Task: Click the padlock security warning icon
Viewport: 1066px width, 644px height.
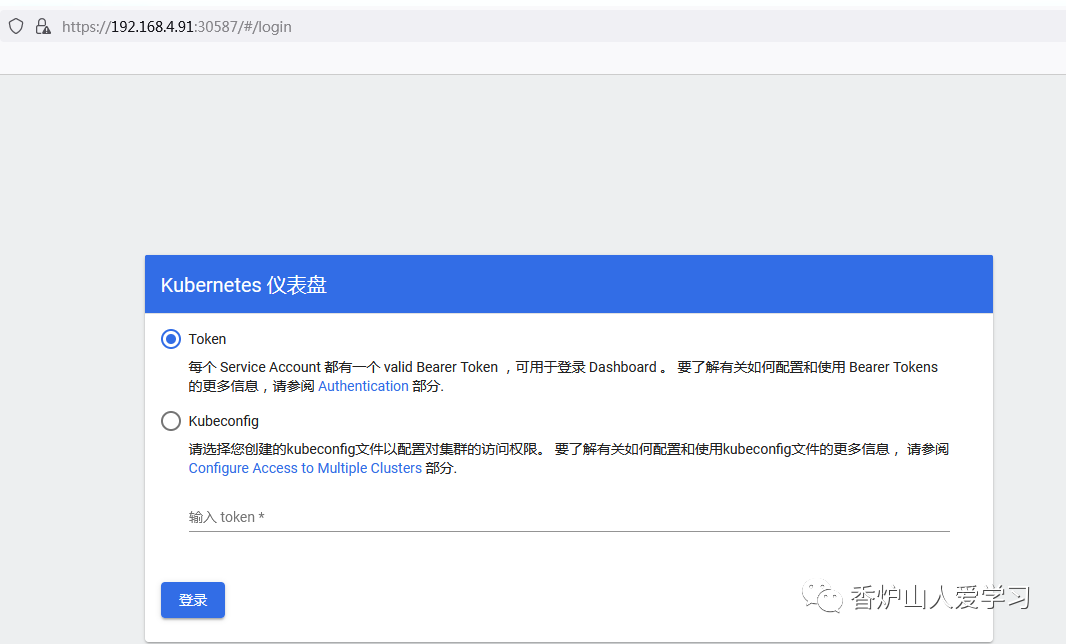Action: (43, 27)
